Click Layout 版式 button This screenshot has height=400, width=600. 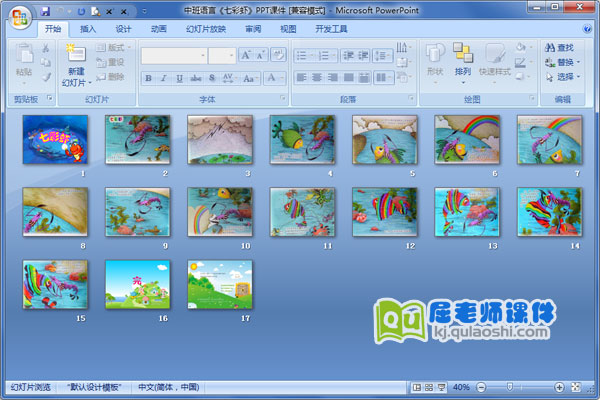click(x=113, y=47)
